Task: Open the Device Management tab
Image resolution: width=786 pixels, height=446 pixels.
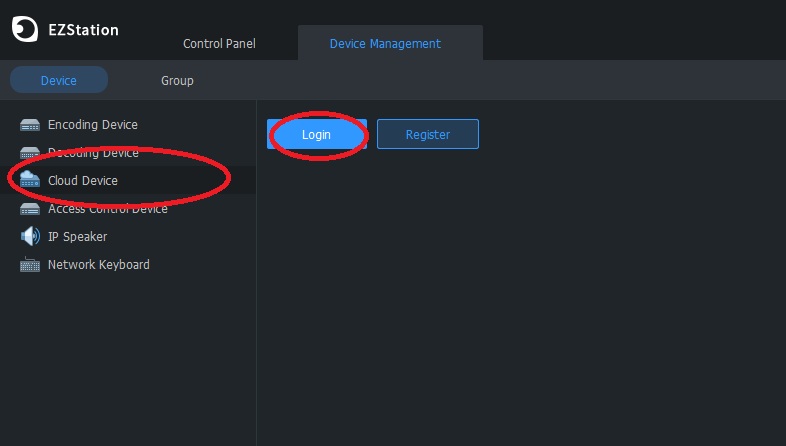Action: point(385,44)
